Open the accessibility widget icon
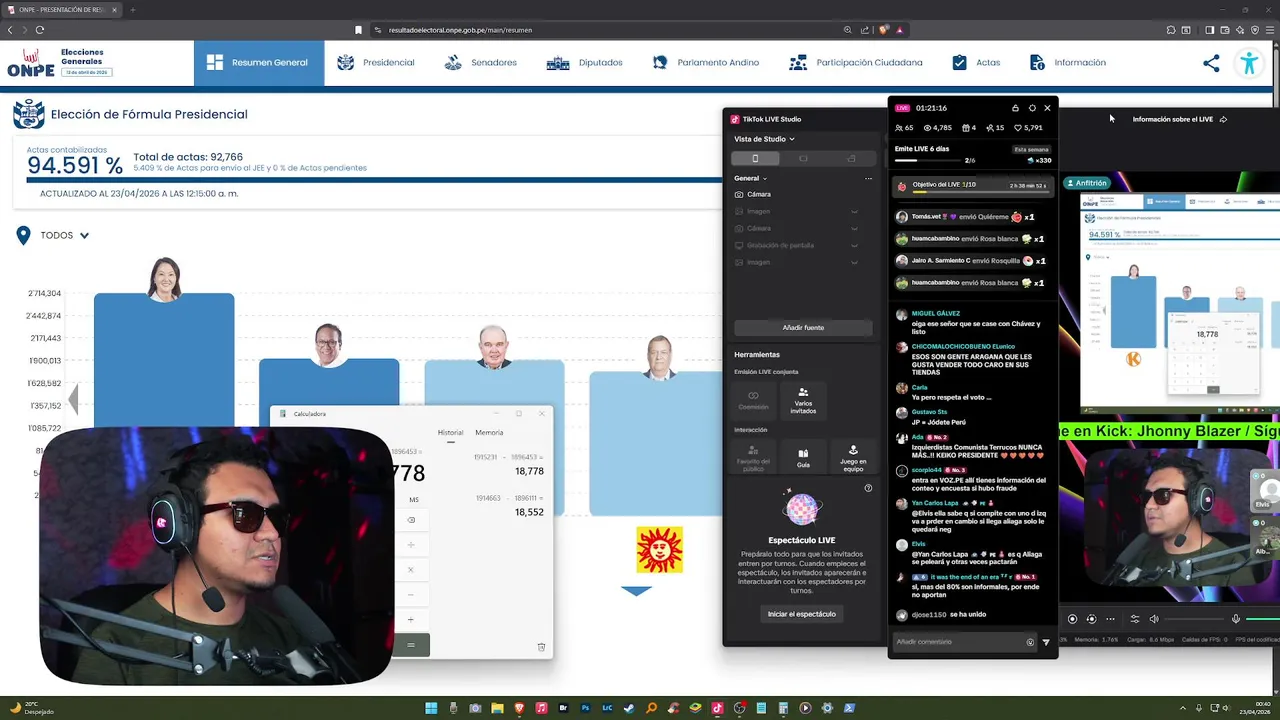The image size is (1280, 720). tap(1249, 63)
